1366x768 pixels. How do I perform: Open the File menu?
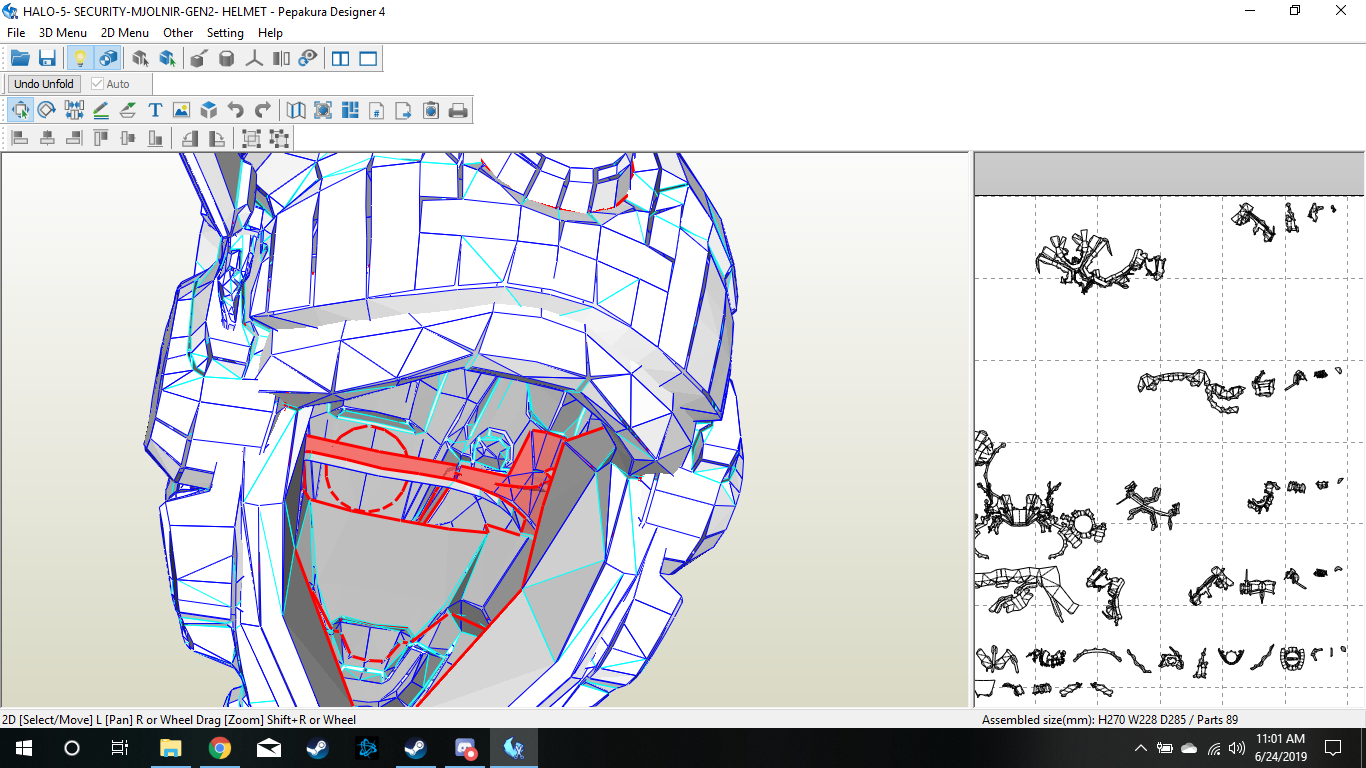coord(16,33)
